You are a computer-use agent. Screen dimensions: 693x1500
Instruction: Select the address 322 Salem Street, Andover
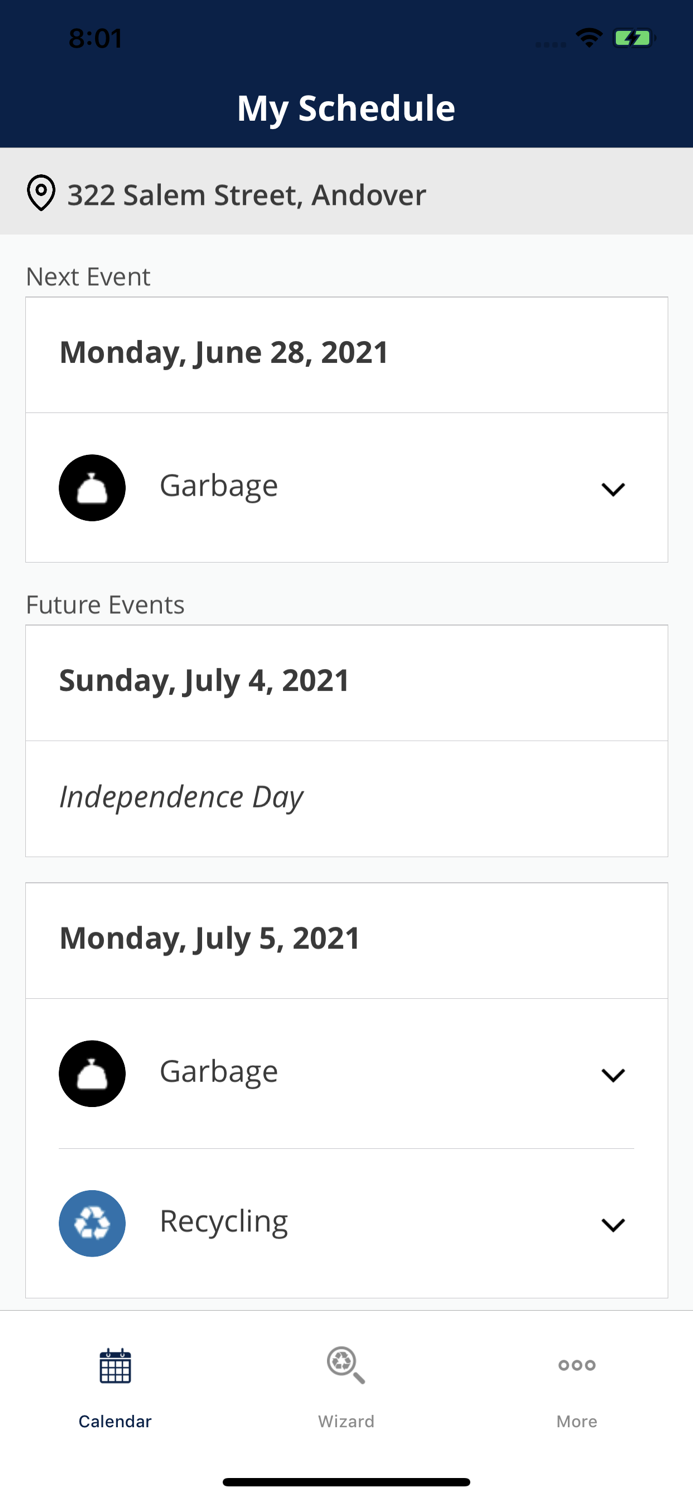click(246, 194)
